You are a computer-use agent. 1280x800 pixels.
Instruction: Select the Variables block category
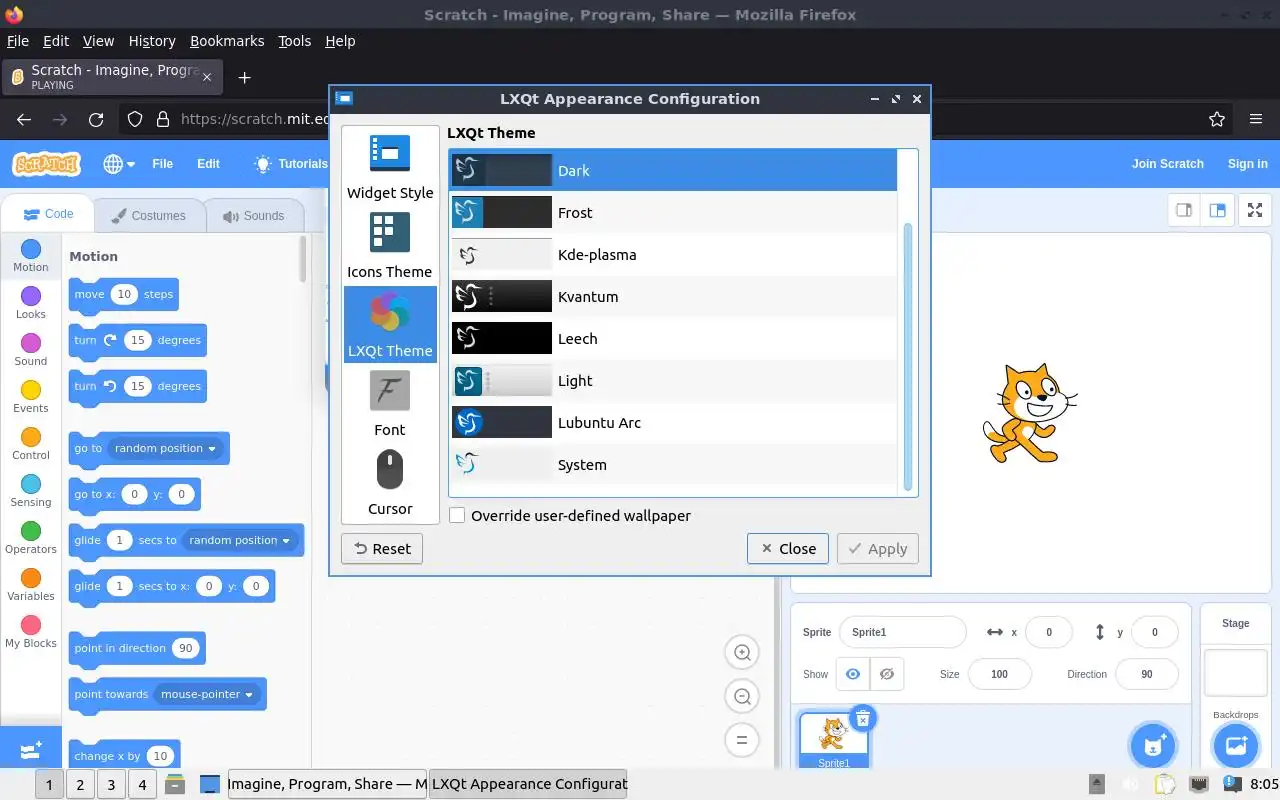[x=31, y=585]
